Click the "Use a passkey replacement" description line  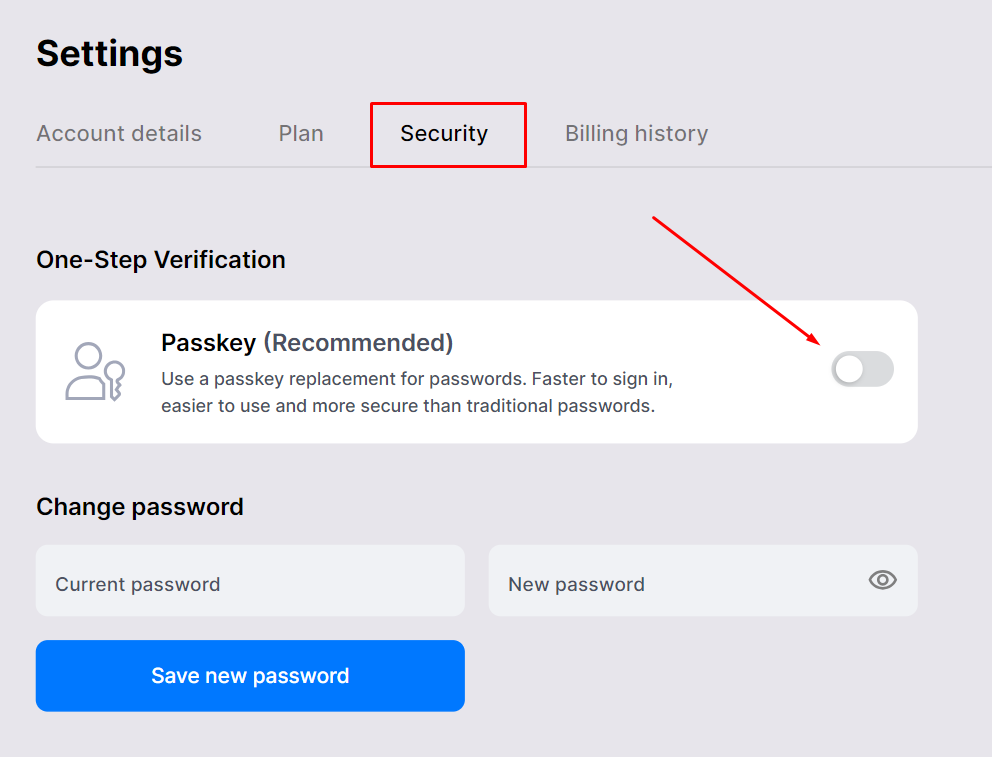(x=417, y=379)
